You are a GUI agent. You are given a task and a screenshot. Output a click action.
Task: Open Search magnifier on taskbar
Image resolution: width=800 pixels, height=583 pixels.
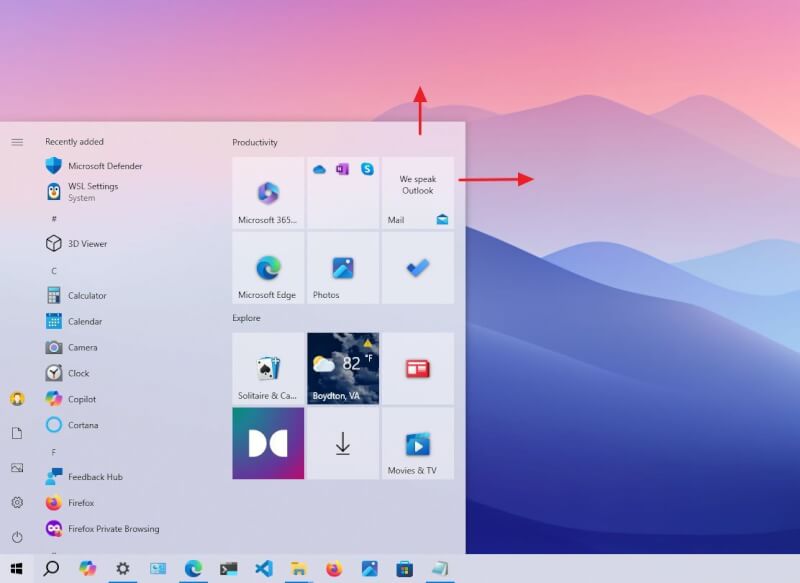51,568
